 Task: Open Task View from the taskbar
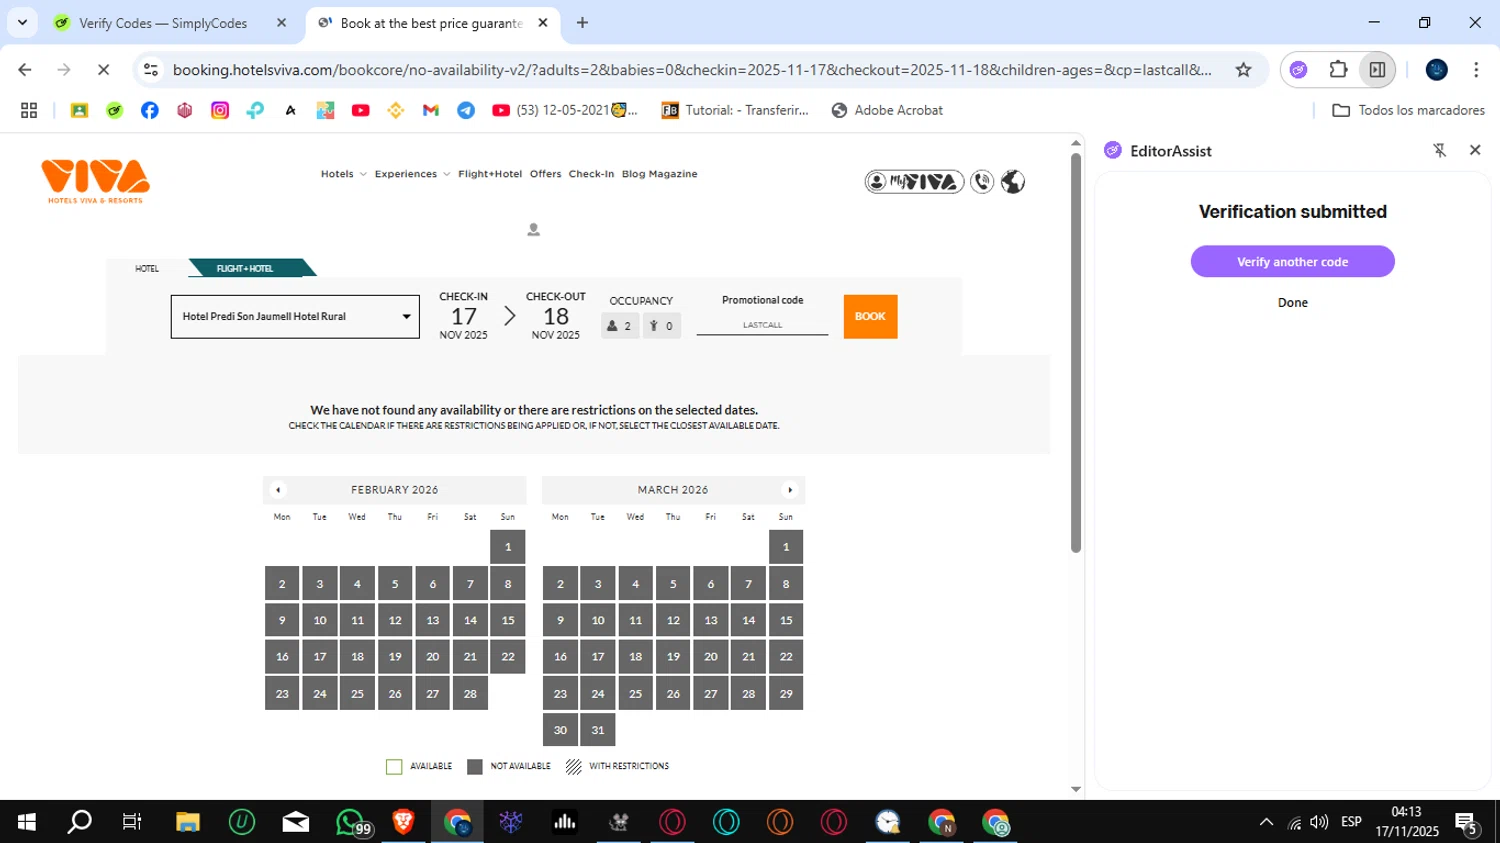132,822
